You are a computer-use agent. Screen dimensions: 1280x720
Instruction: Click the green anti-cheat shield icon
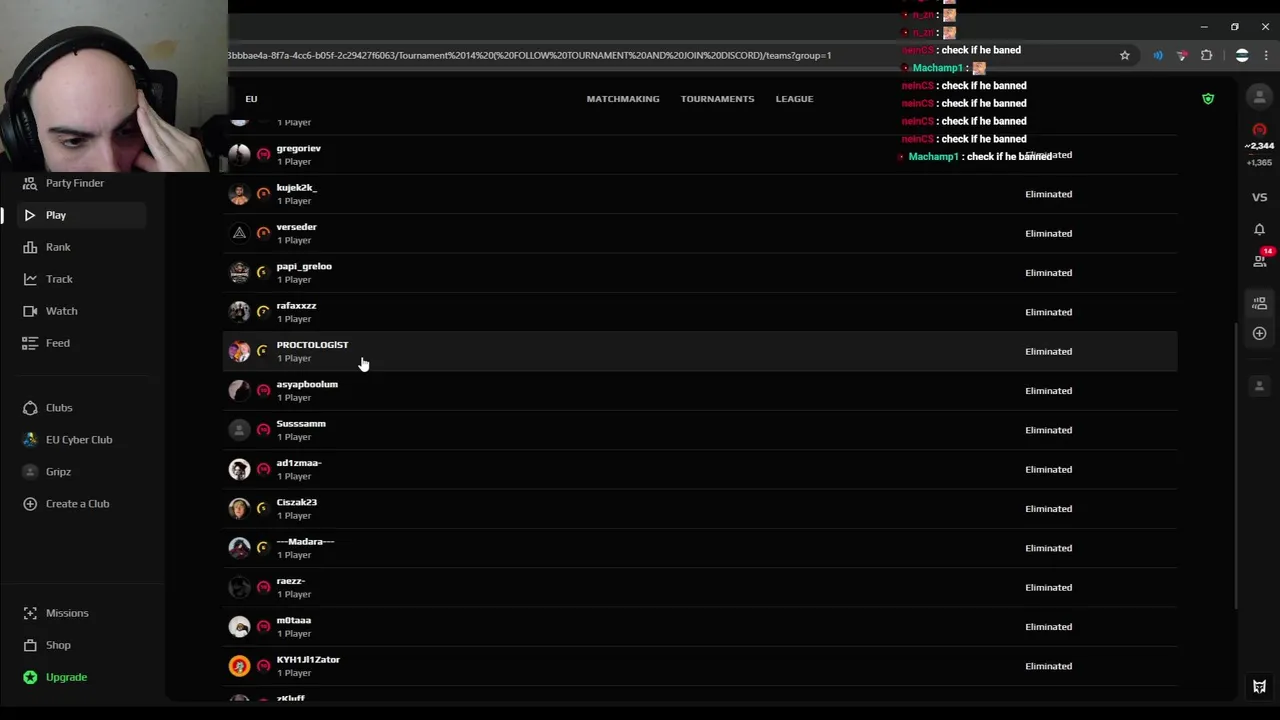[1208, 99]
